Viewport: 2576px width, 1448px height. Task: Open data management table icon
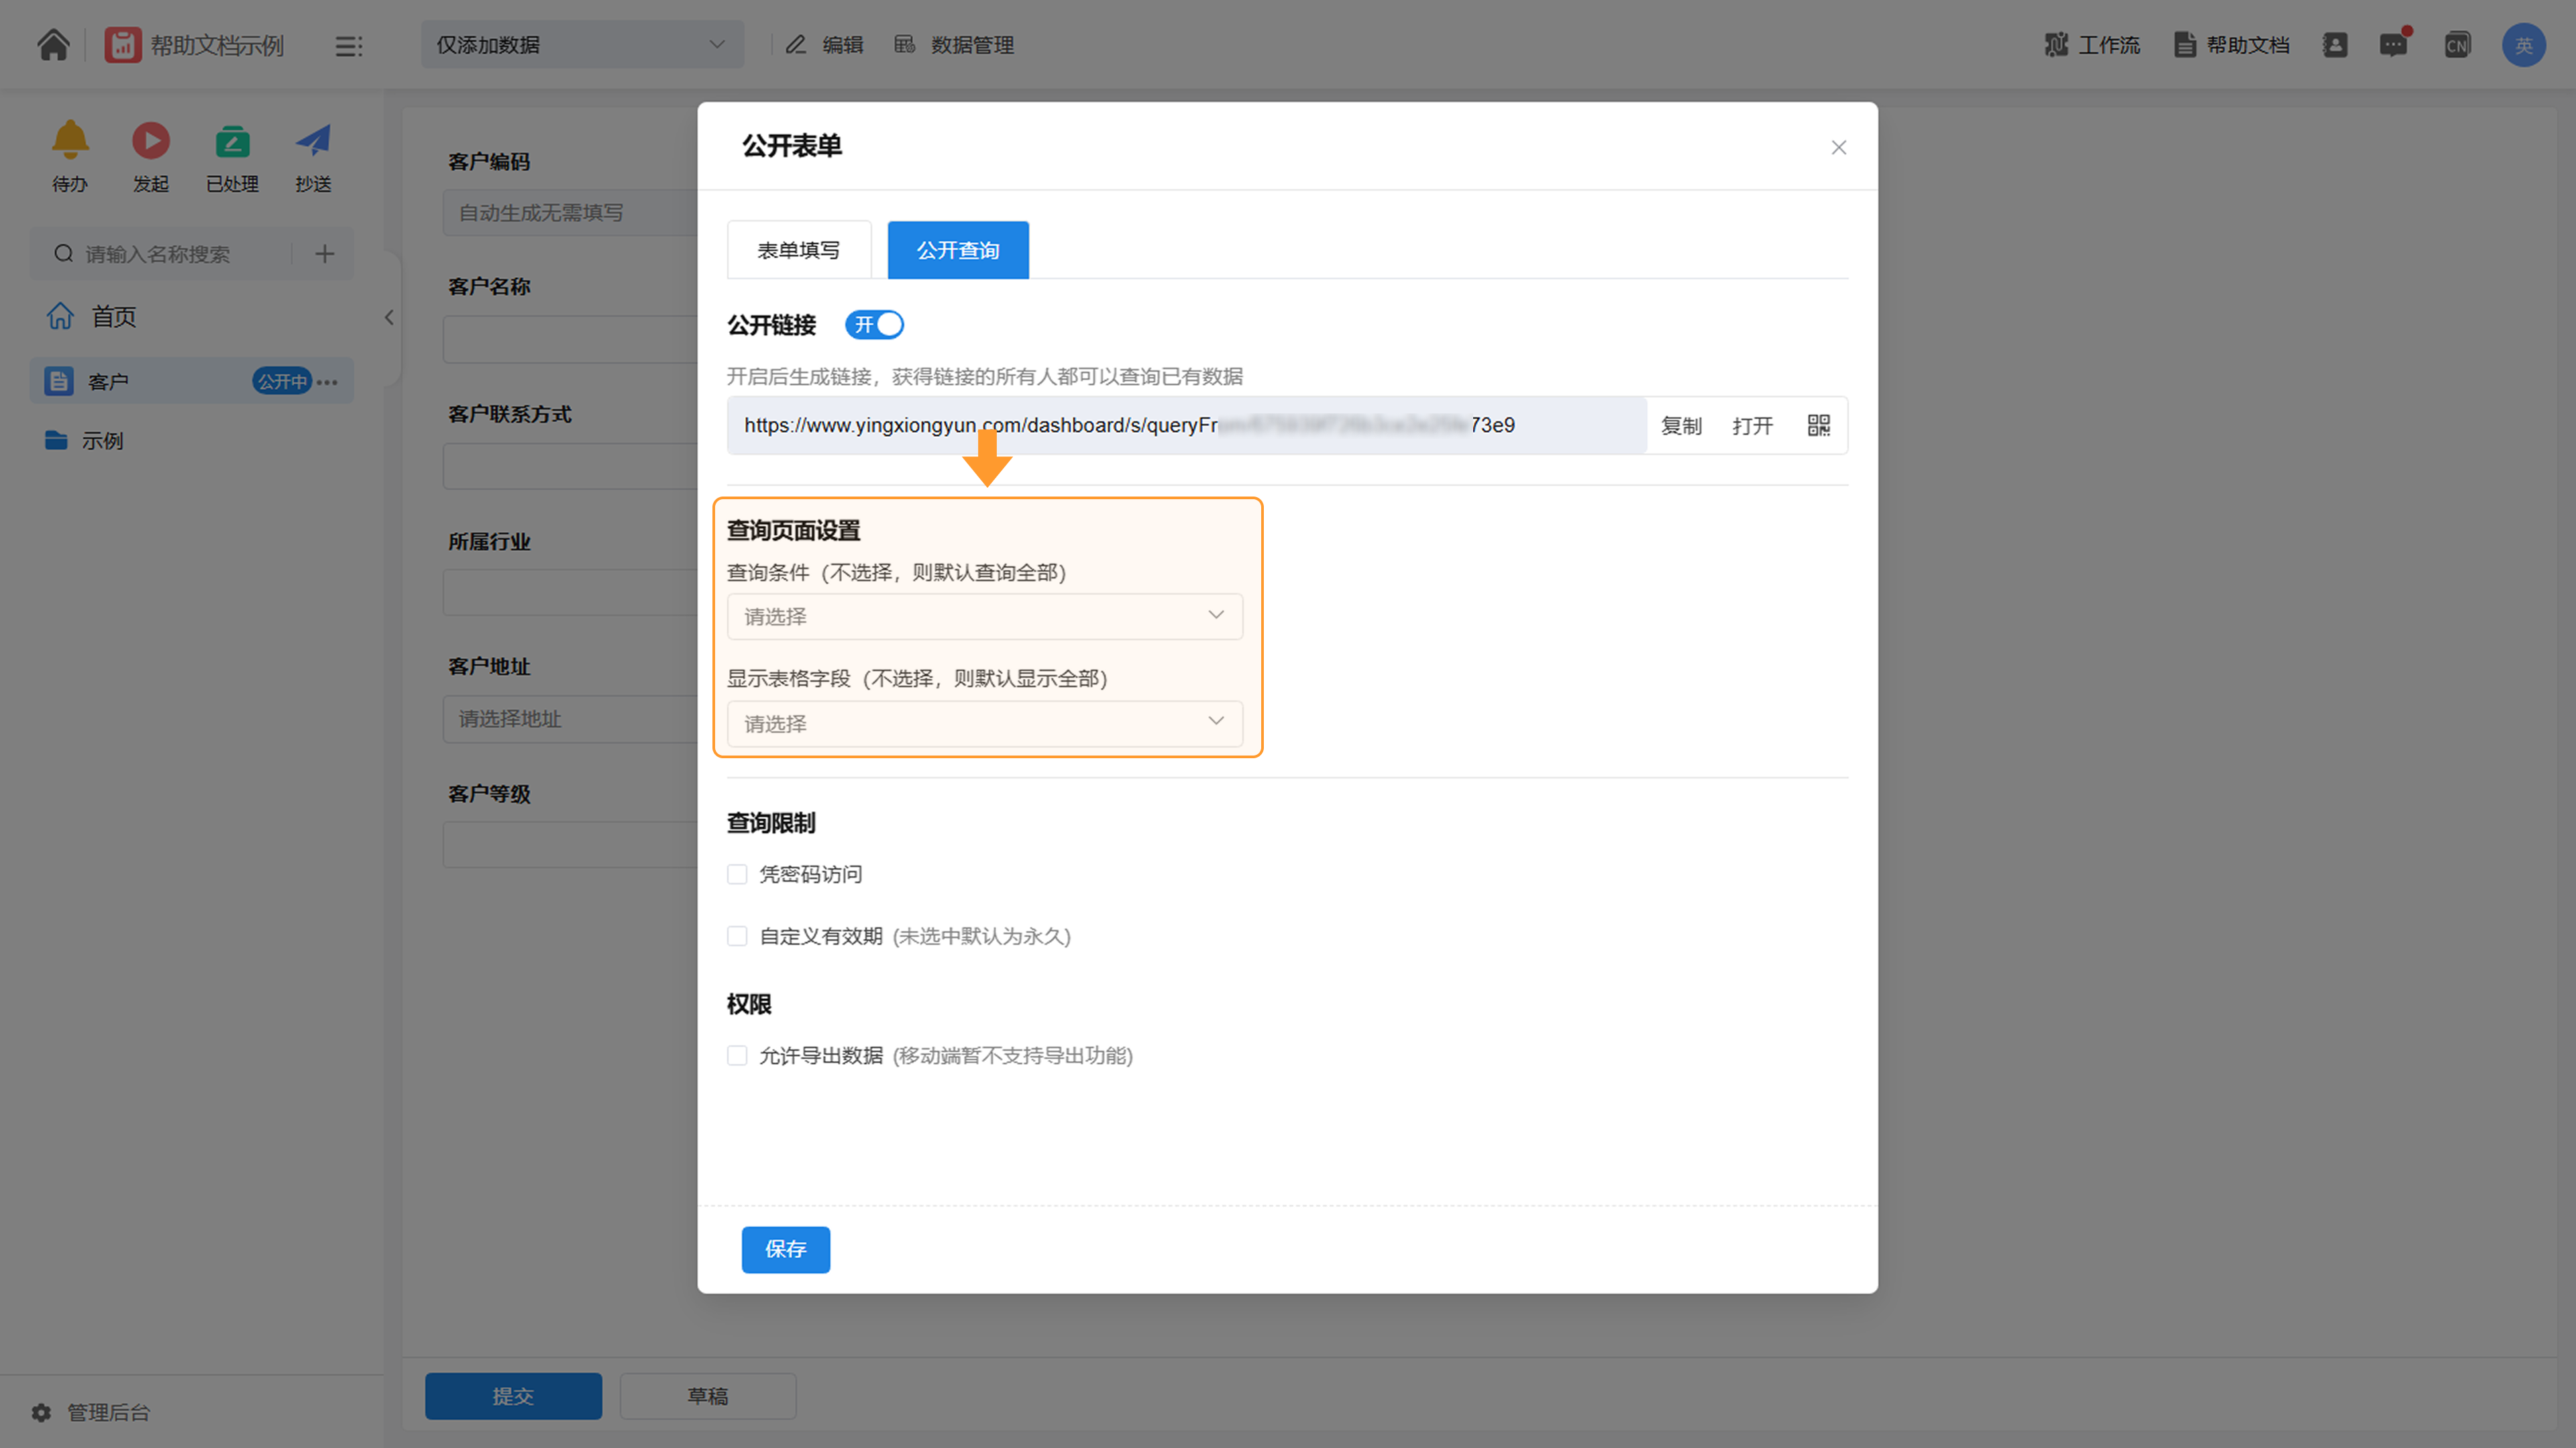tap(905, 45)
